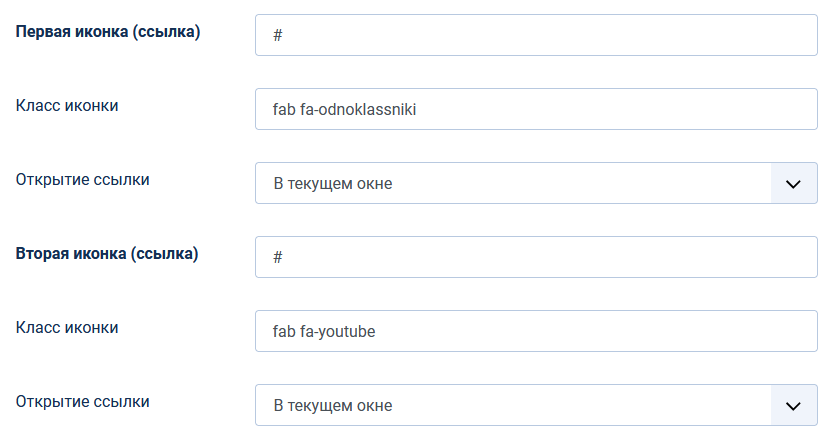
Task: Click Класс иконки label beside odnoklassniki field
Action: (67, 105)
